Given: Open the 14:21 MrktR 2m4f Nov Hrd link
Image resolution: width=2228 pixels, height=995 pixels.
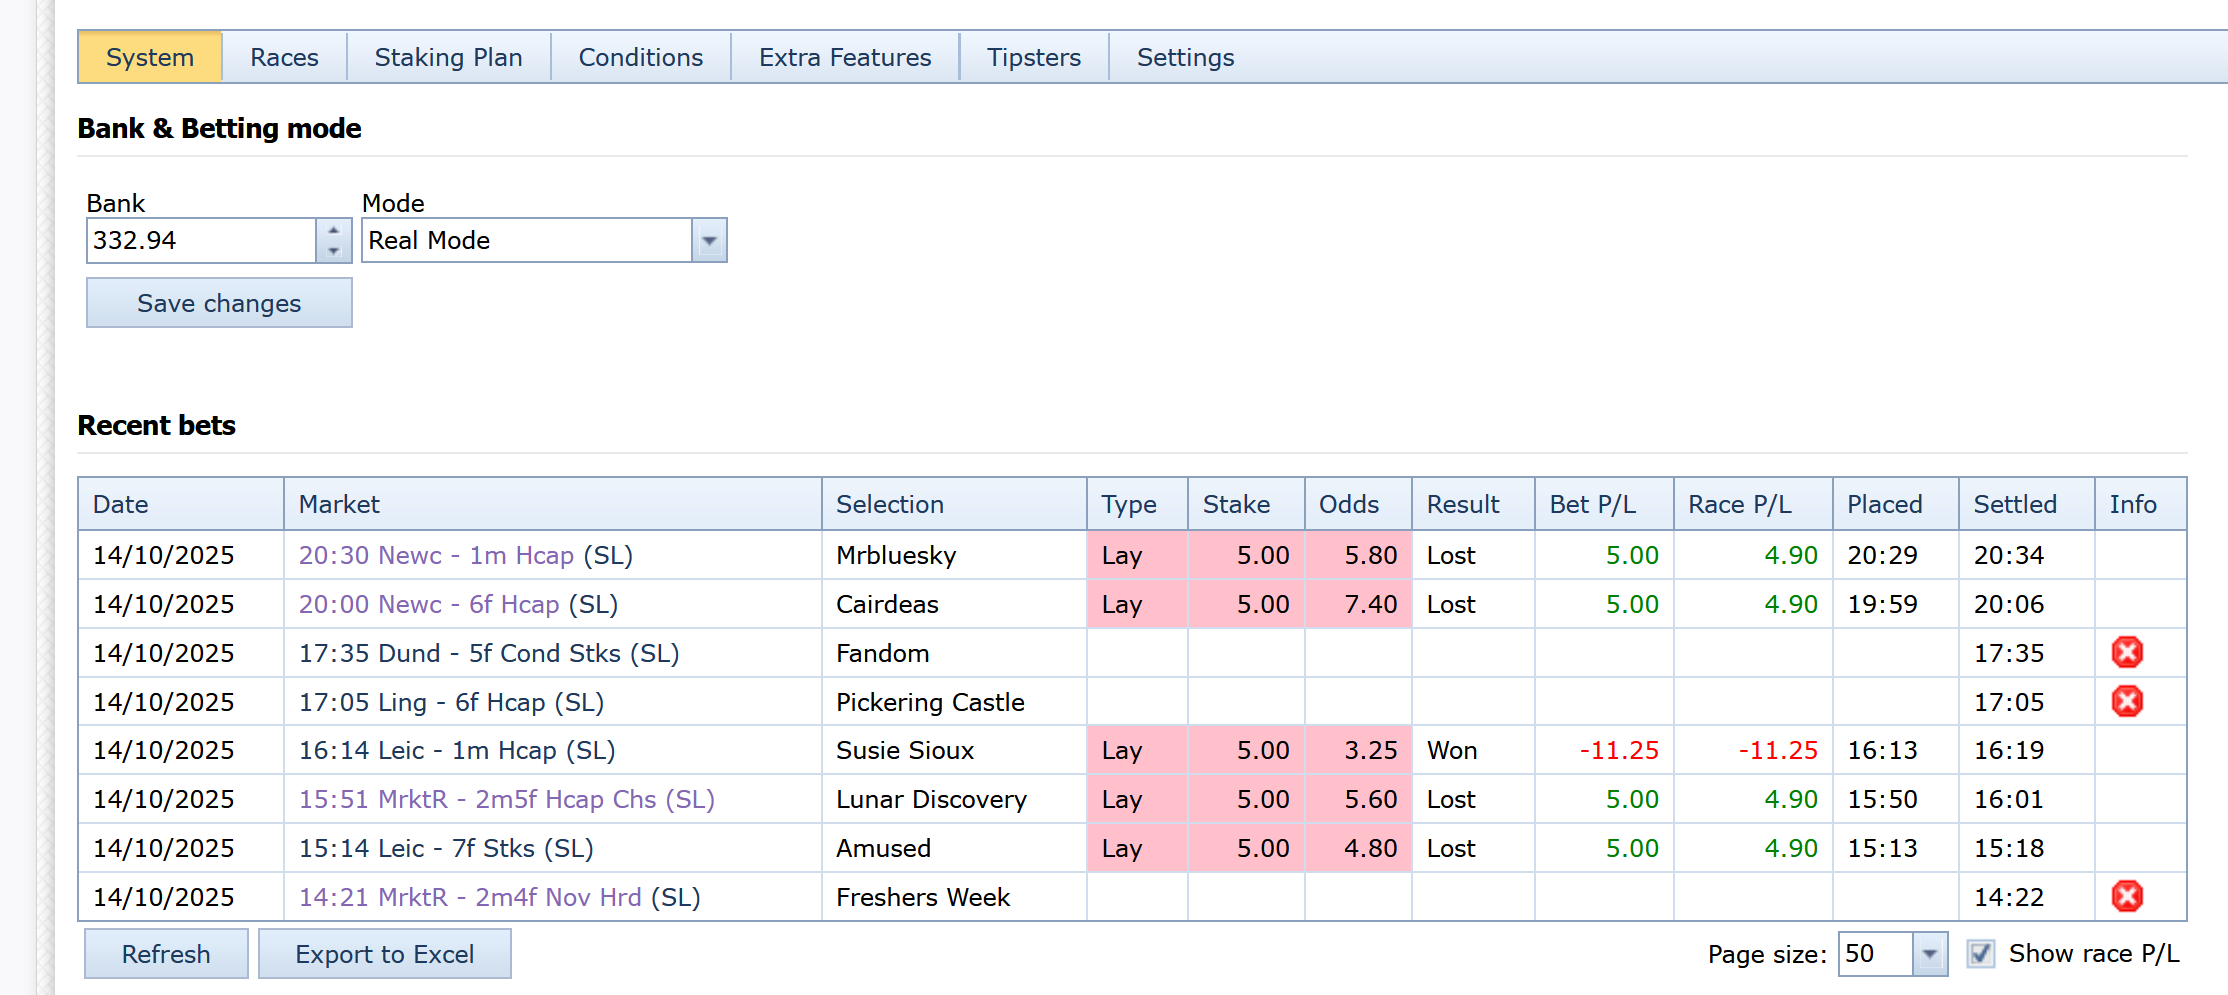Looking at the screenshot, I should [470, 898].
